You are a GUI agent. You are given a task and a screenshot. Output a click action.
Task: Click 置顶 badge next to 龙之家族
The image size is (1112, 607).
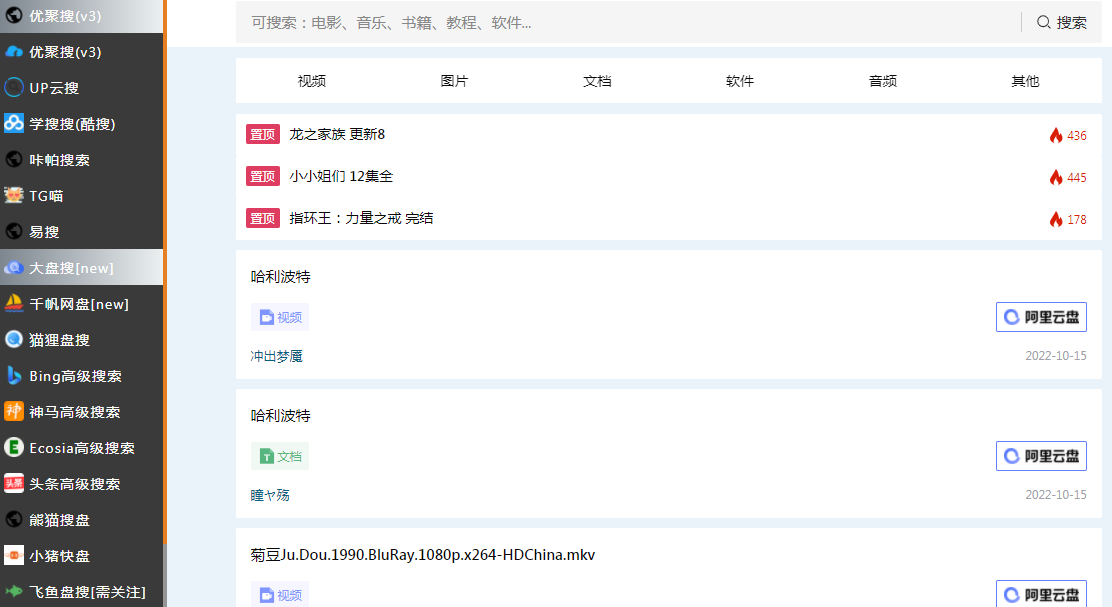click(x=262, y=134)
